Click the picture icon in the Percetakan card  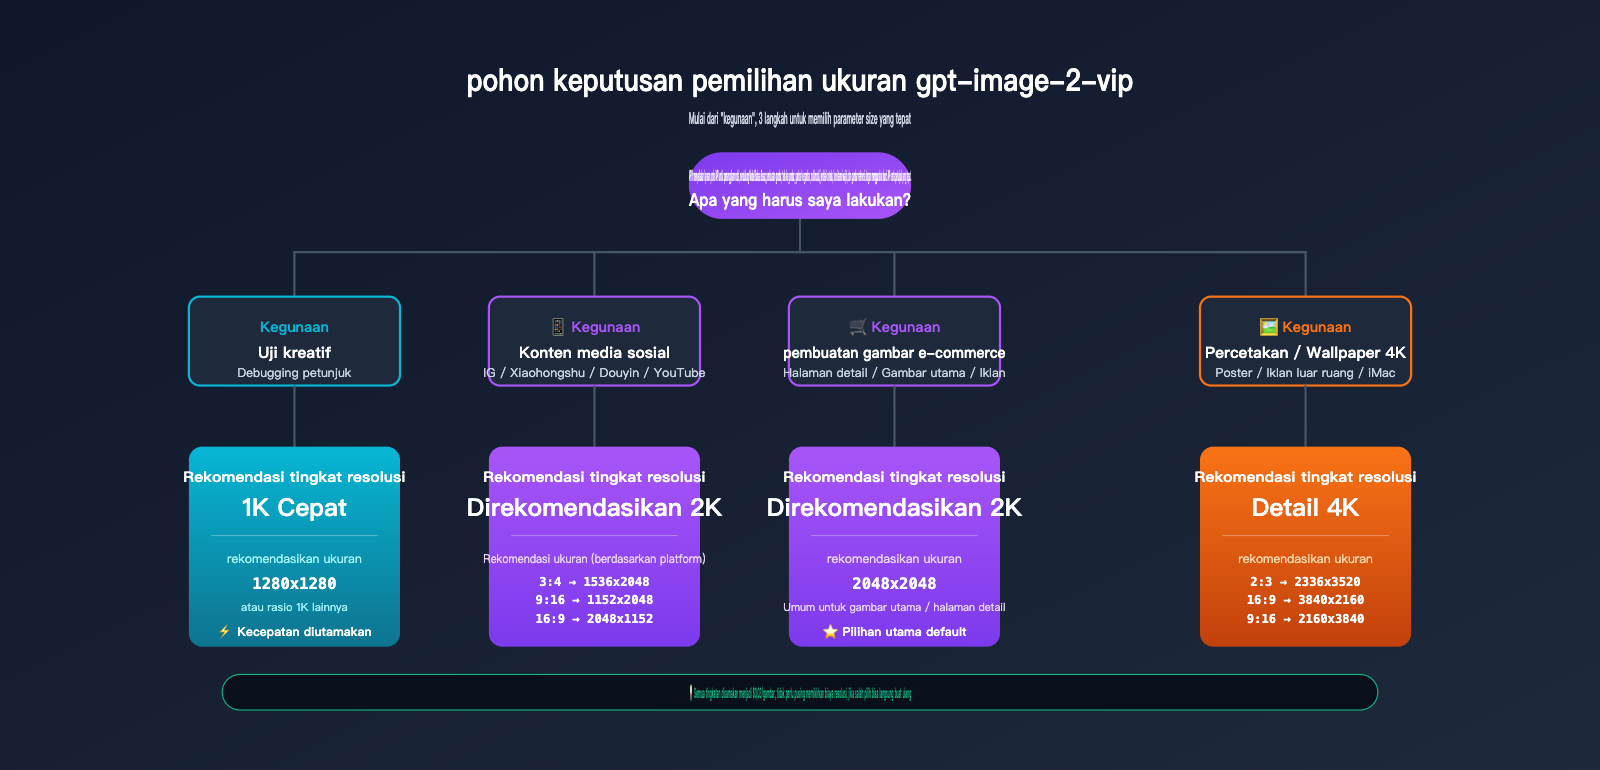[1269, 327]
